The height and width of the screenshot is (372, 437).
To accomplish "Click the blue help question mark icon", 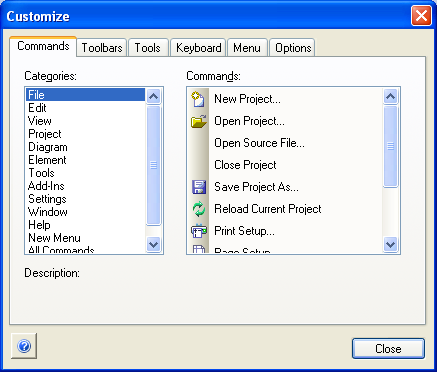I will (24, 346).
